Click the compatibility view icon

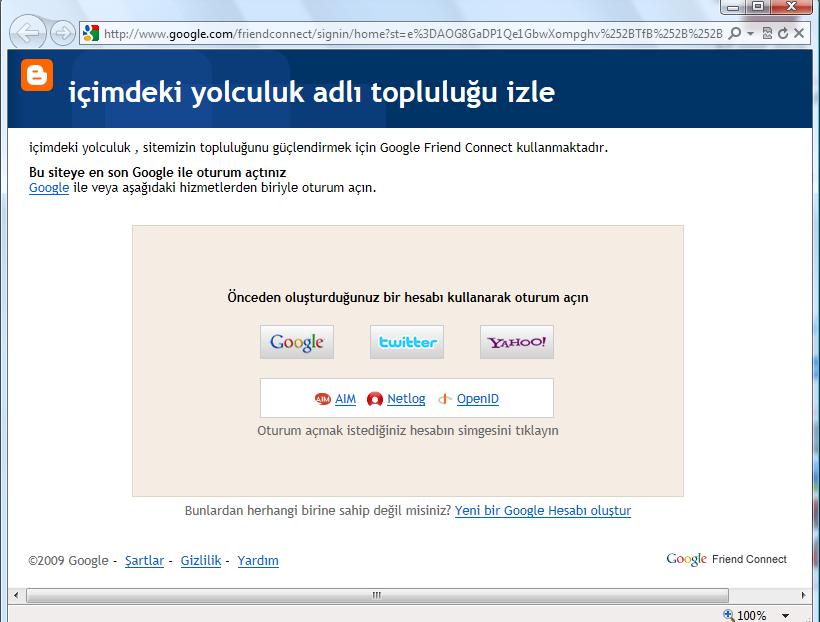[767, 33]
